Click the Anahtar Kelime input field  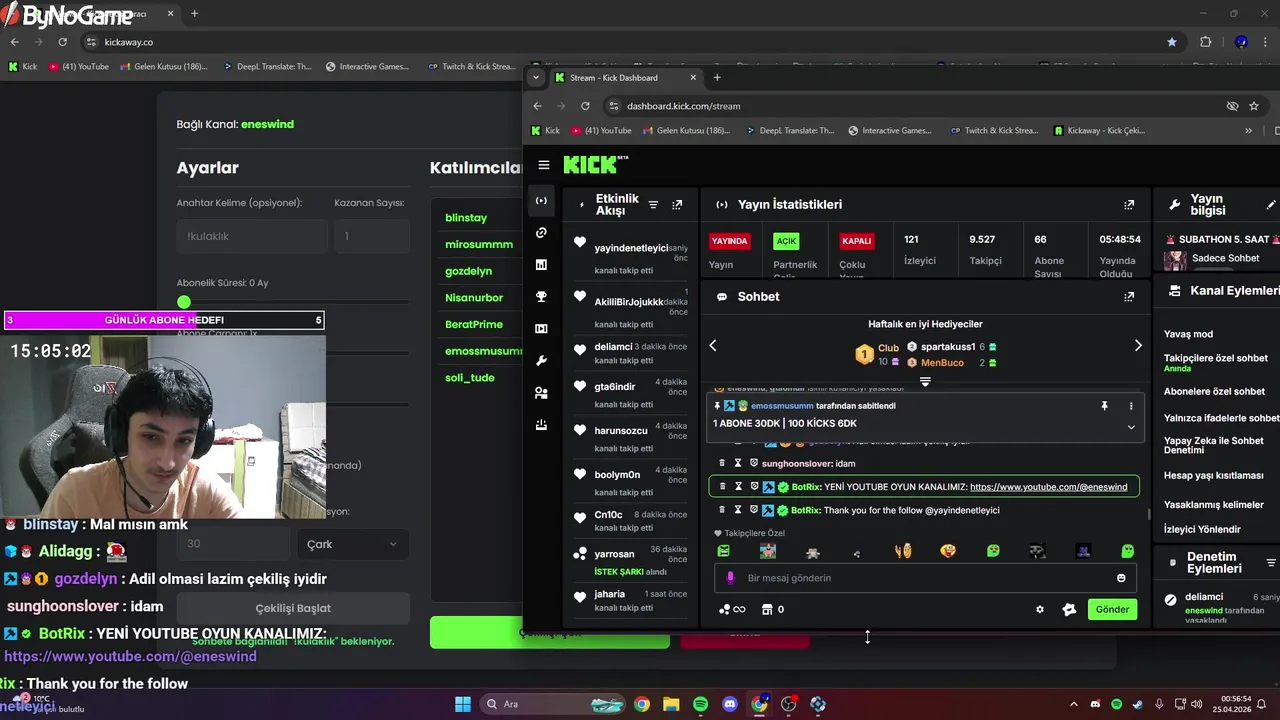coord(252,236)
